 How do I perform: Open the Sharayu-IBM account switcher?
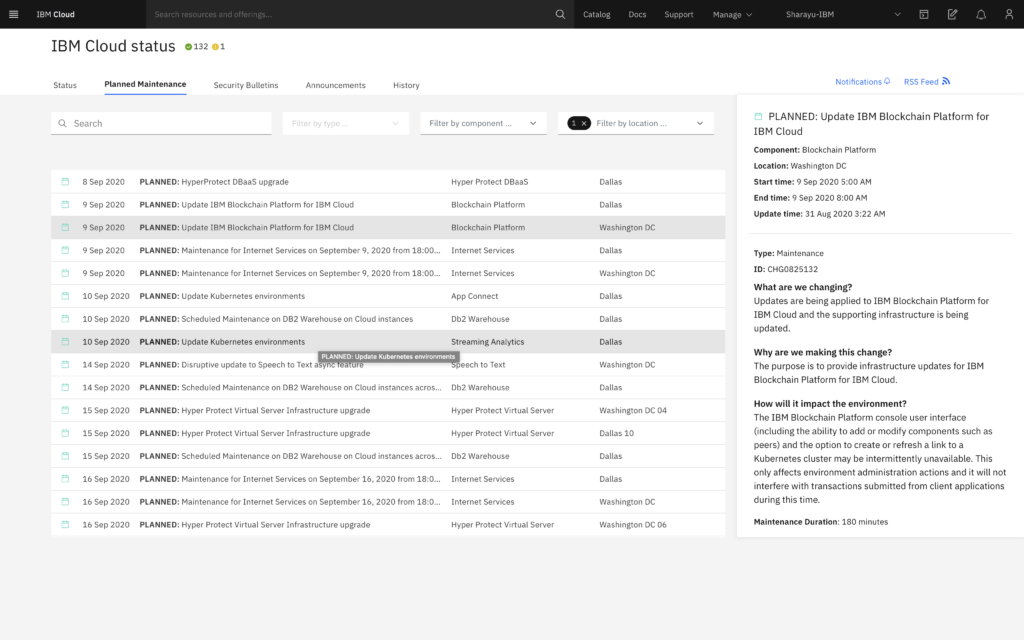click(842, 14)
